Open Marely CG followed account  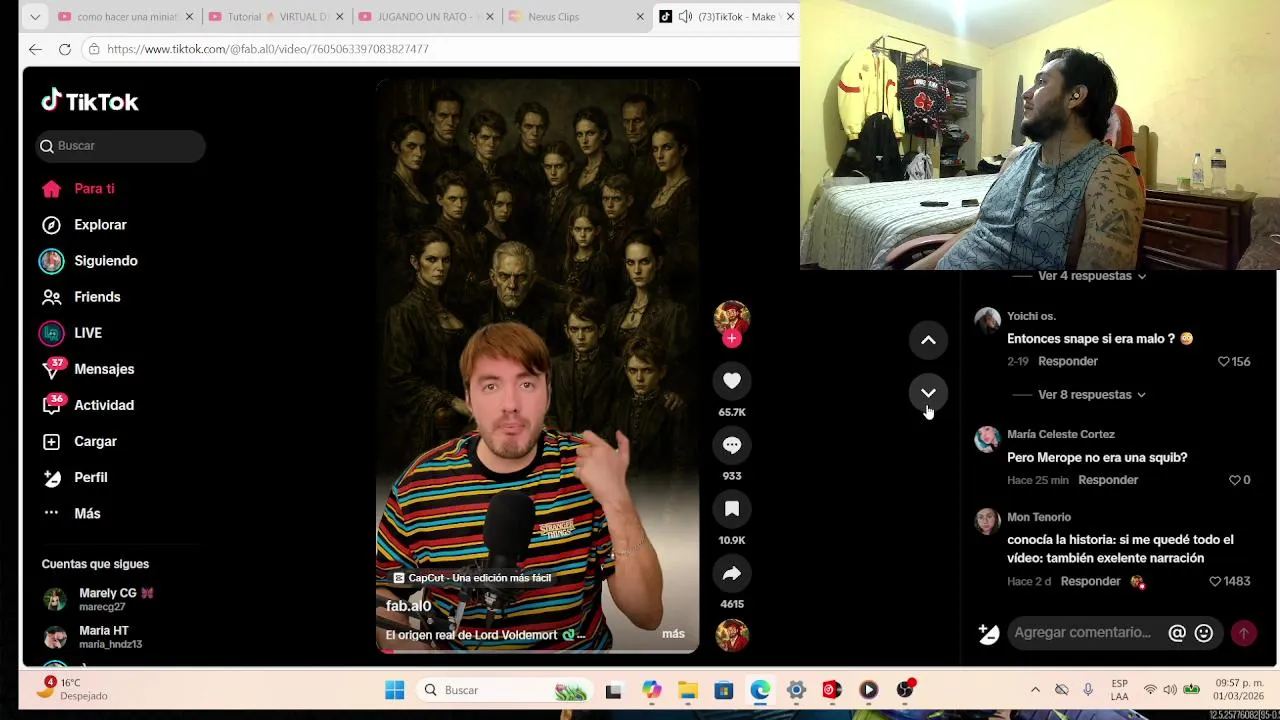[x=99, y=599]
